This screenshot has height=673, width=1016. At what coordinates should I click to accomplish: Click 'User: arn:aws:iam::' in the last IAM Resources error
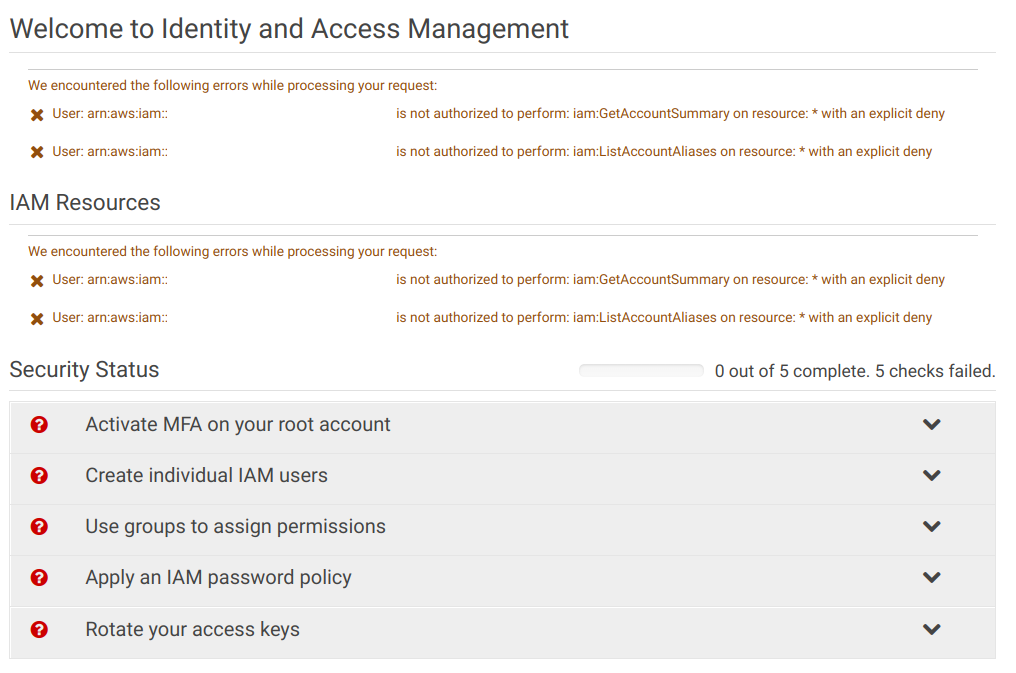click(x=110, y=317)
